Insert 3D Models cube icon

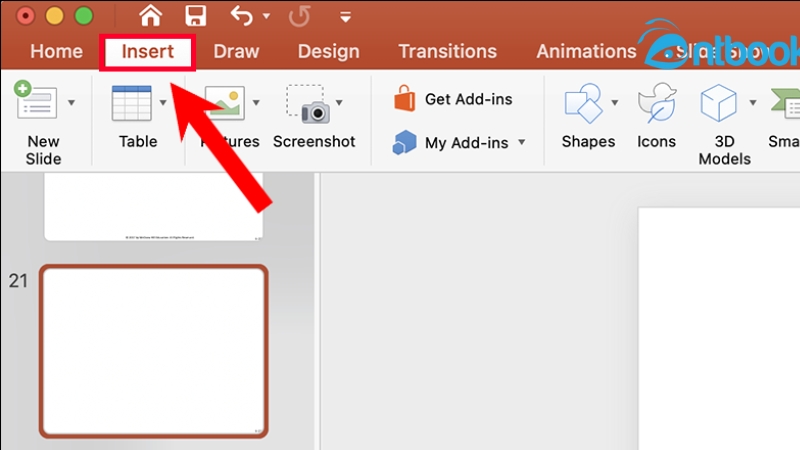[718, 102]
